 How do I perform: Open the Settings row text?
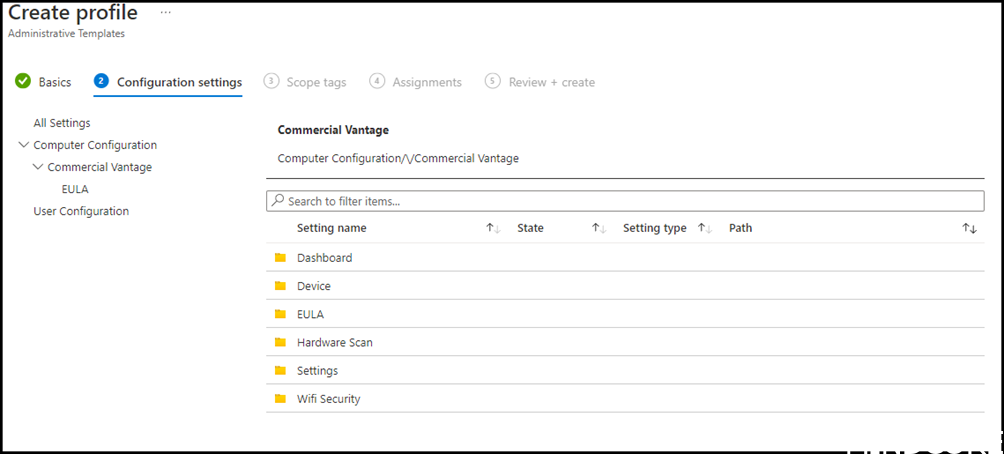(x=318, y=371)
